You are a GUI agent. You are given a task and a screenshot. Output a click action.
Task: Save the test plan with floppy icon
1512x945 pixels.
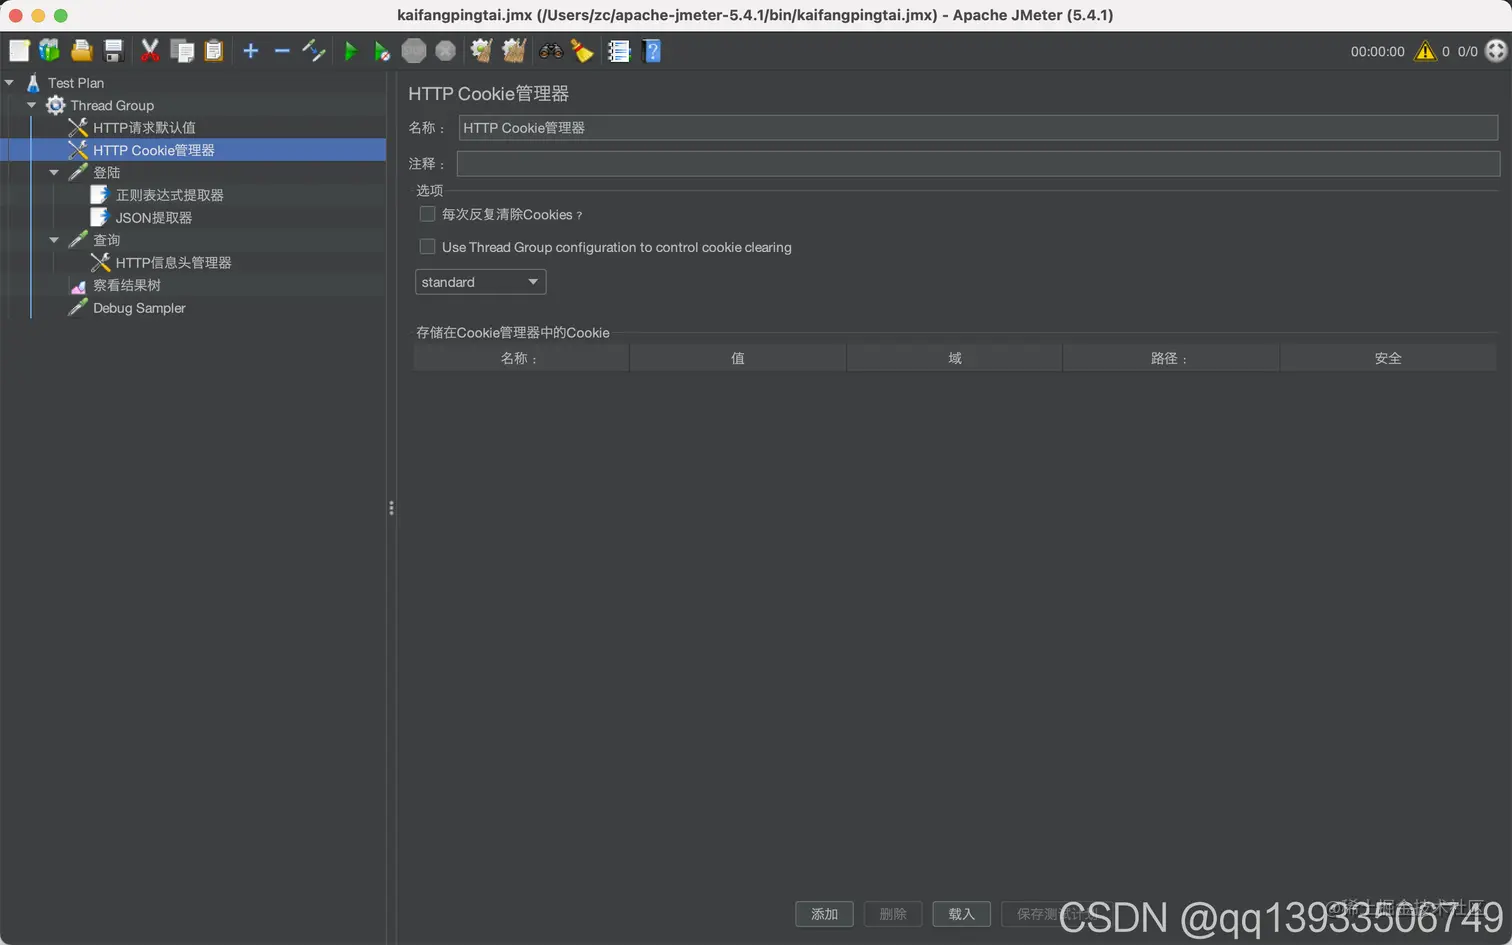coord(114,51)
